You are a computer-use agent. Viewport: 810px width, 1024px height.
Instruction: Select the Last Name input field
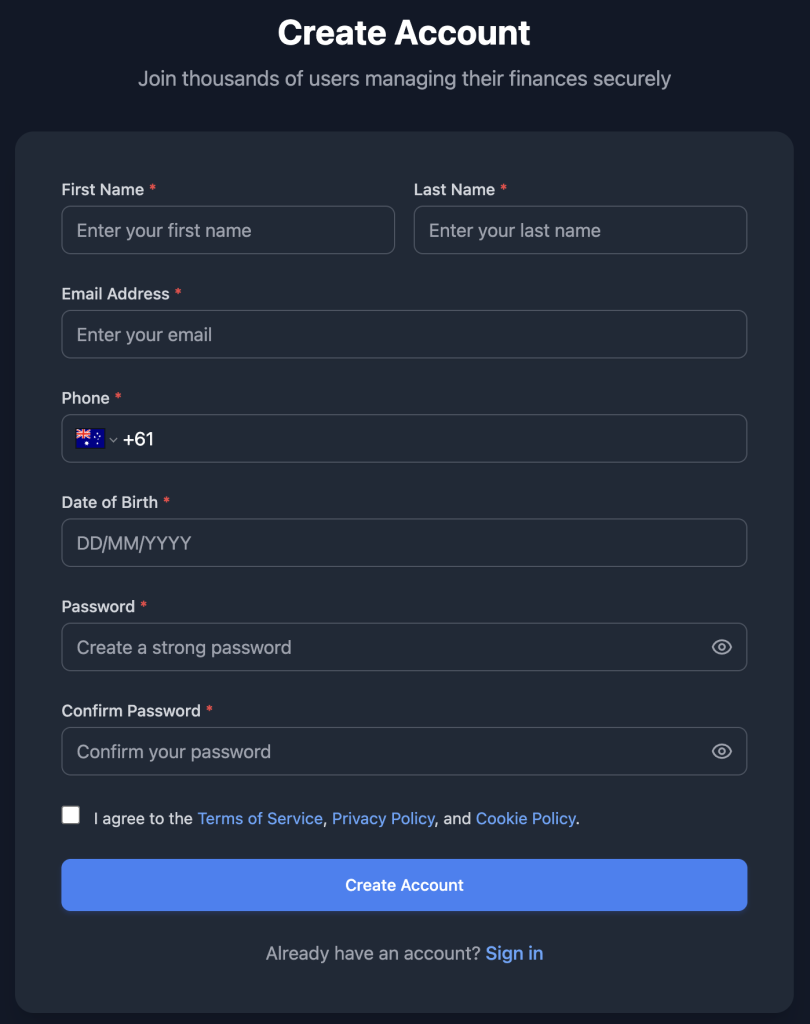tap(580, 230)
